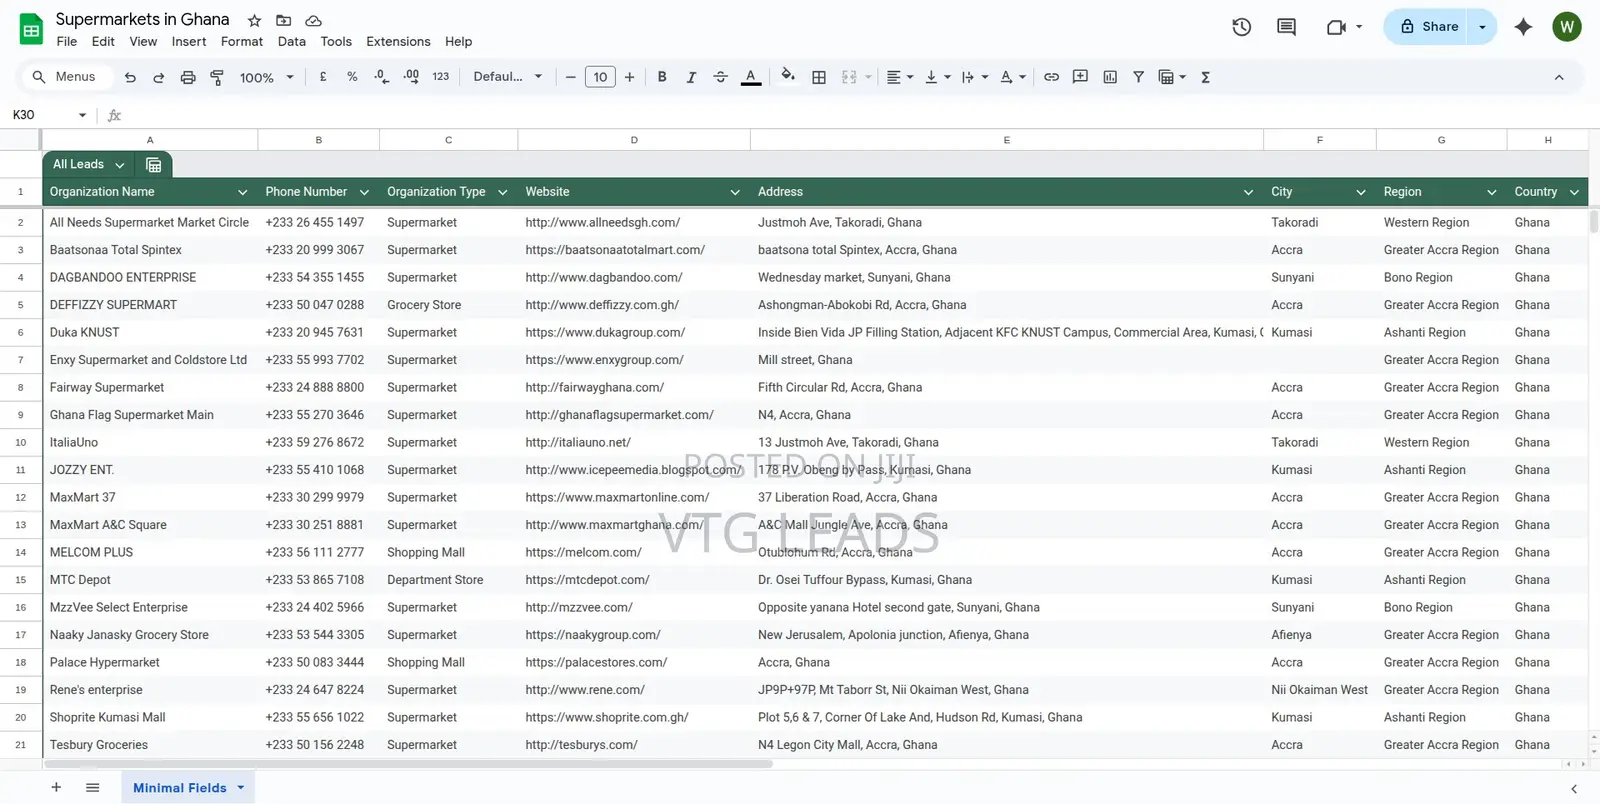This screenshot has height=804, width=1600.
Task: Open the Google account avatar W
Action: (x=1567, y=27)
